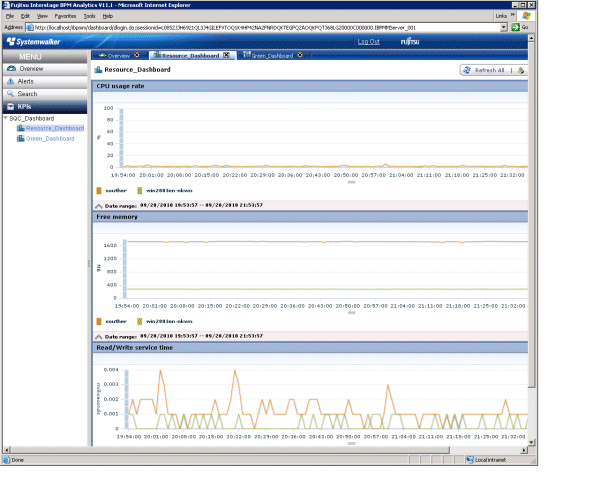This screenshot has width=600, height=480.
Task: Click the Refresh All button
Action: coord(485,71)
